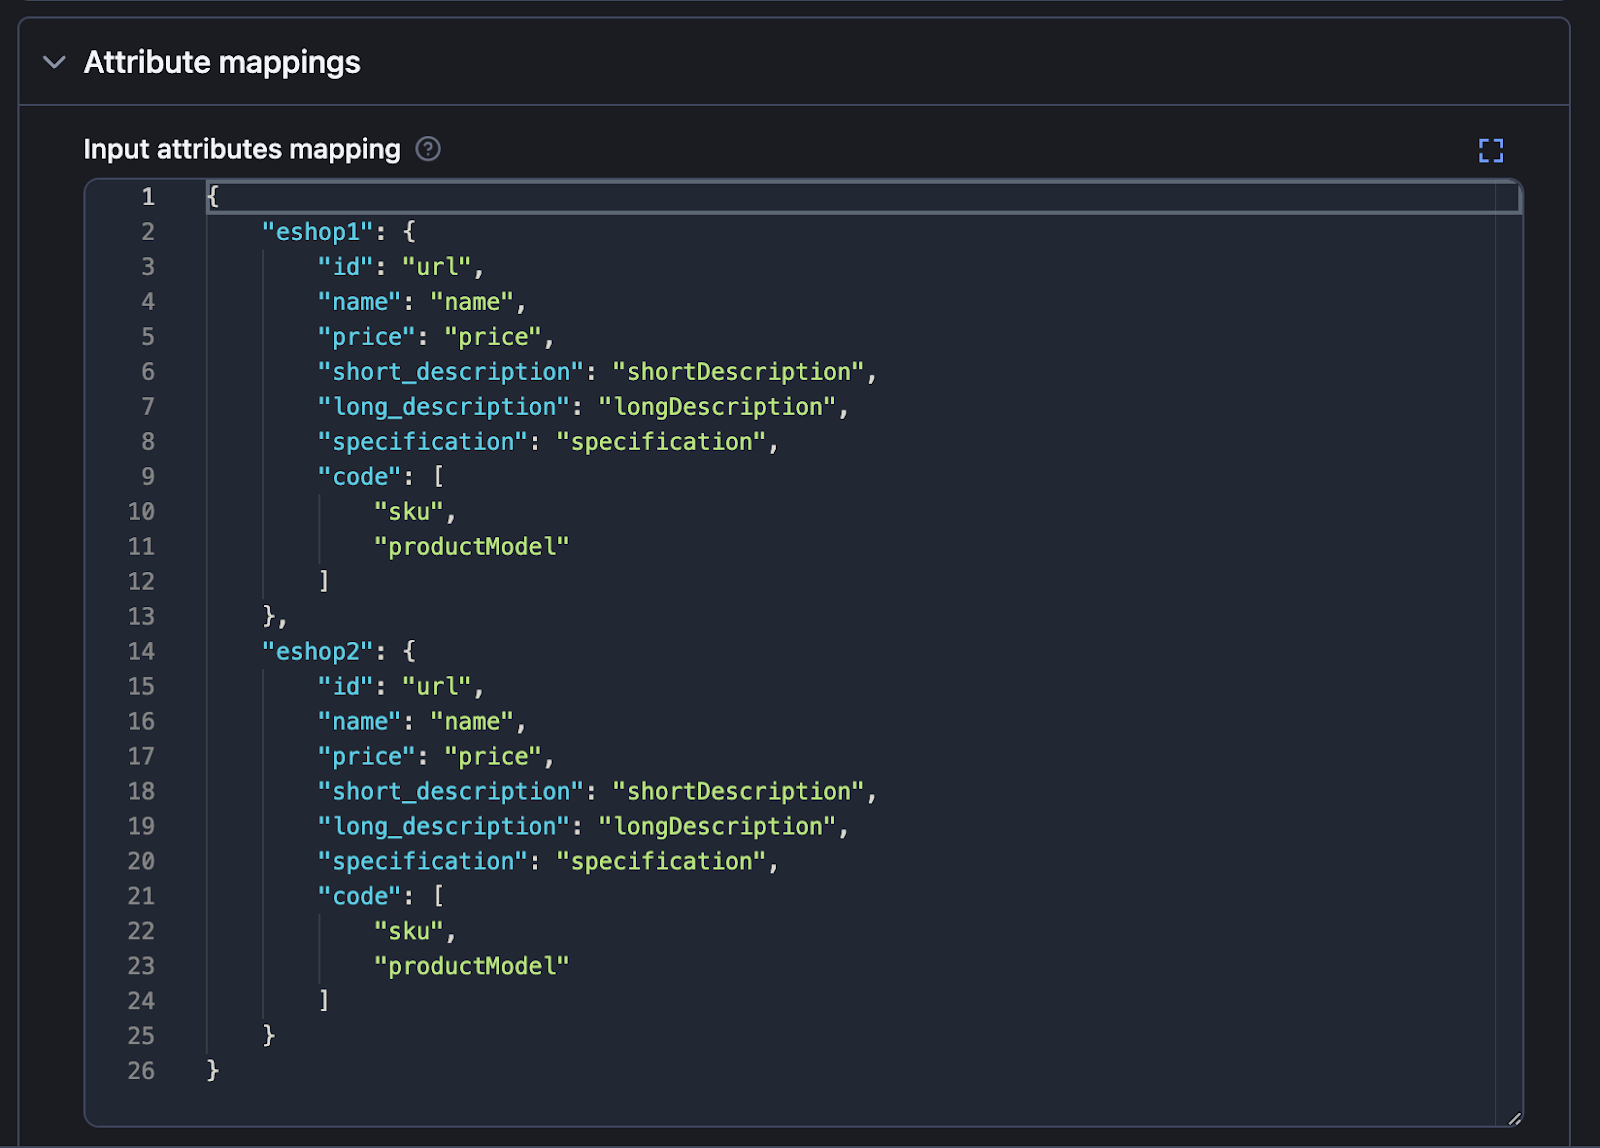Select the "eshop1" key on line 2
Image resolution: width=1600 pixels, height=1148 pixels.
[317, 231]
